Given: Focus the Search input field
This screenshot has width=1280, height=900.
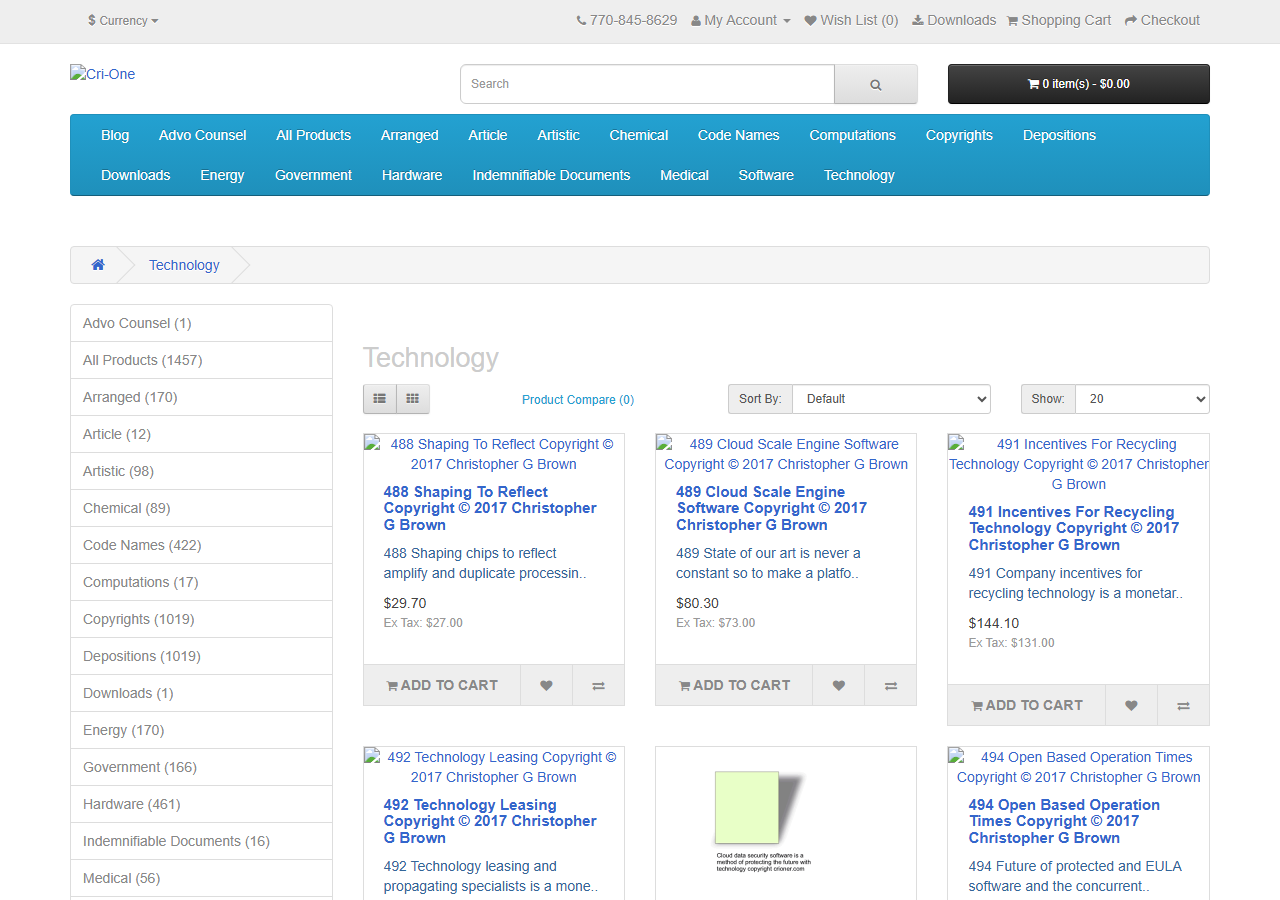Looking at the screenshot, I should coord(647,84).
